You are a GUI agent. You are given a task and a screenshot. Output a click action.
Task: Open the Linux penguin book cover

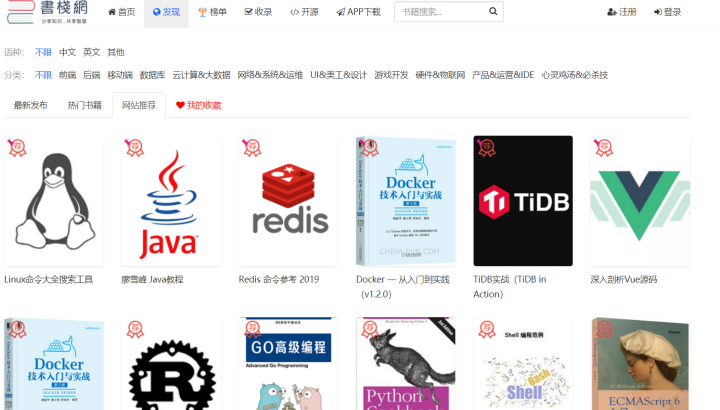[x=54, y=201]
